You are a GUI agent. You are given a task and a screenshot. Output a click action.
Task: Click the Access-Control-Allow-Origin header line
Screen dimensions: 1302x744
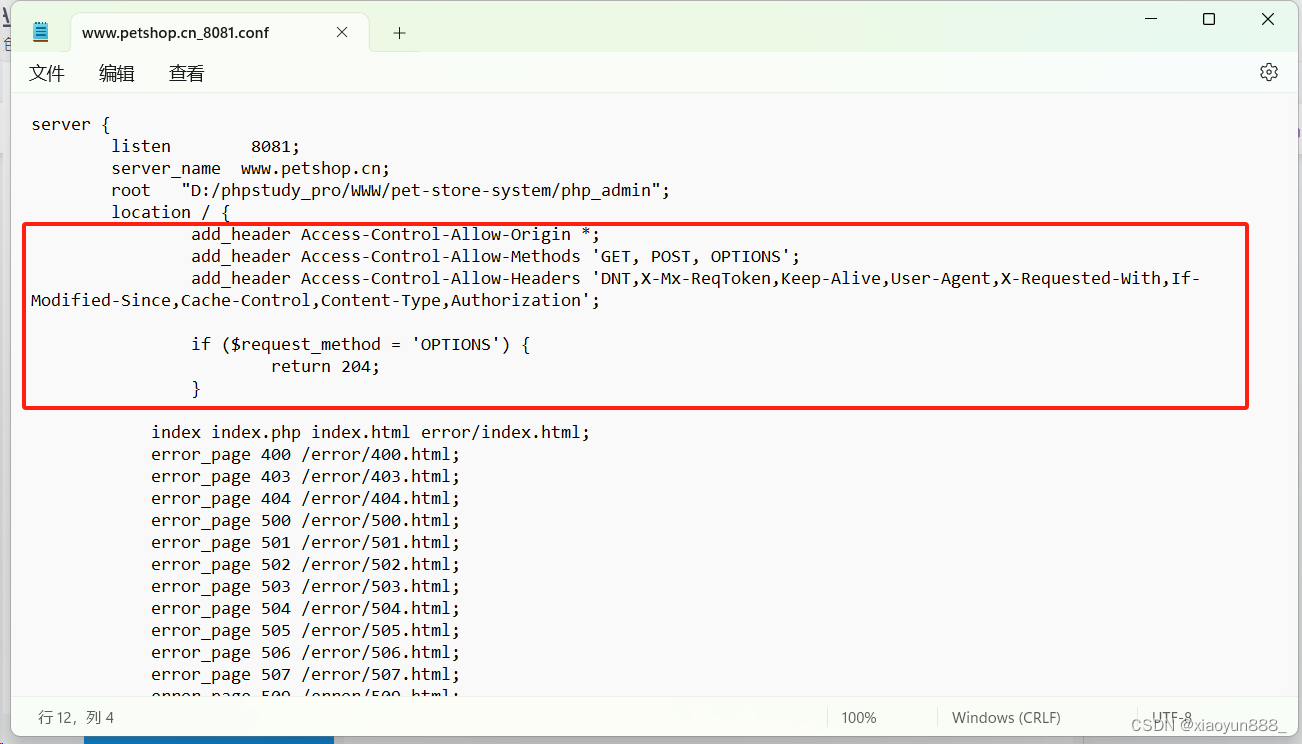coord(395,234)
